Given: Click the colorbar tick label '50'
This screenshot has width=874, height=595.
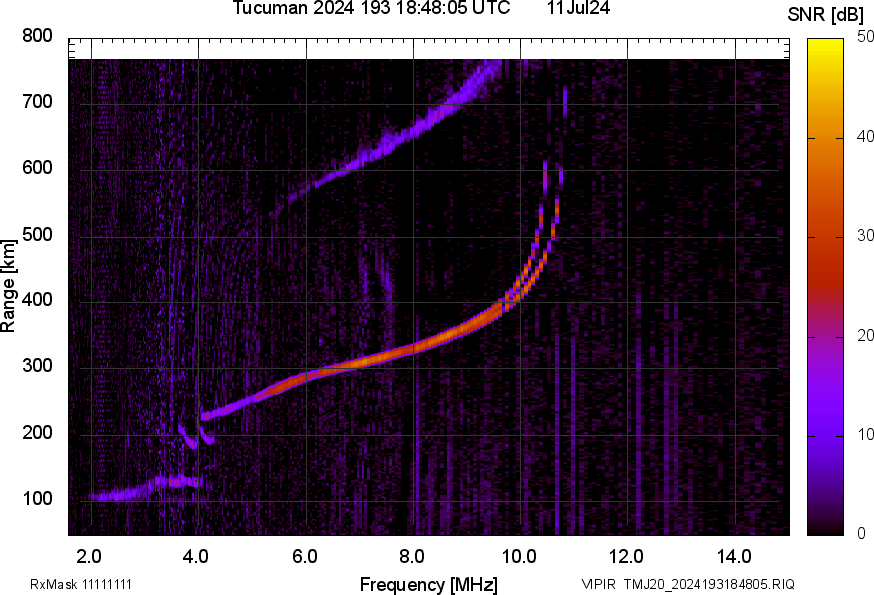Looking at the screenshot, I should click(865, 37).
